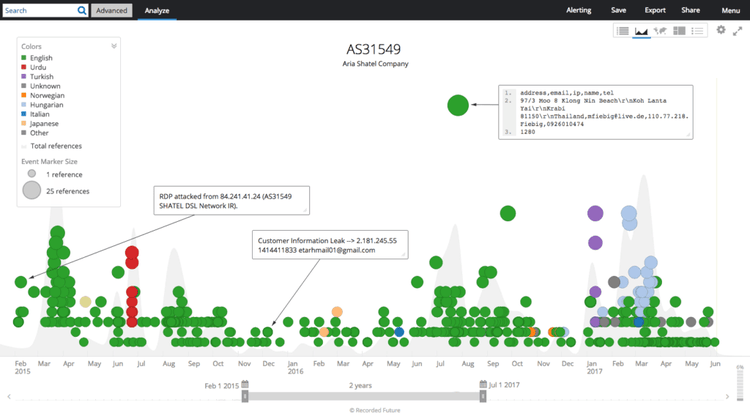Viewport: 750px width, 416px height.
Task: Select the bulleted list view icon
Action: [699, 31]
